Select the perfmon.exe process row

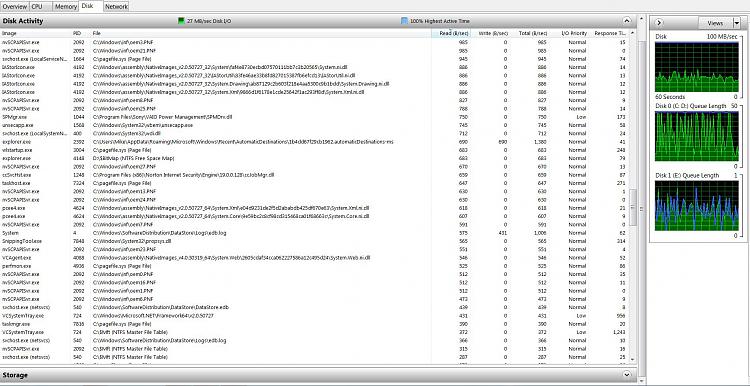point(315,266)
